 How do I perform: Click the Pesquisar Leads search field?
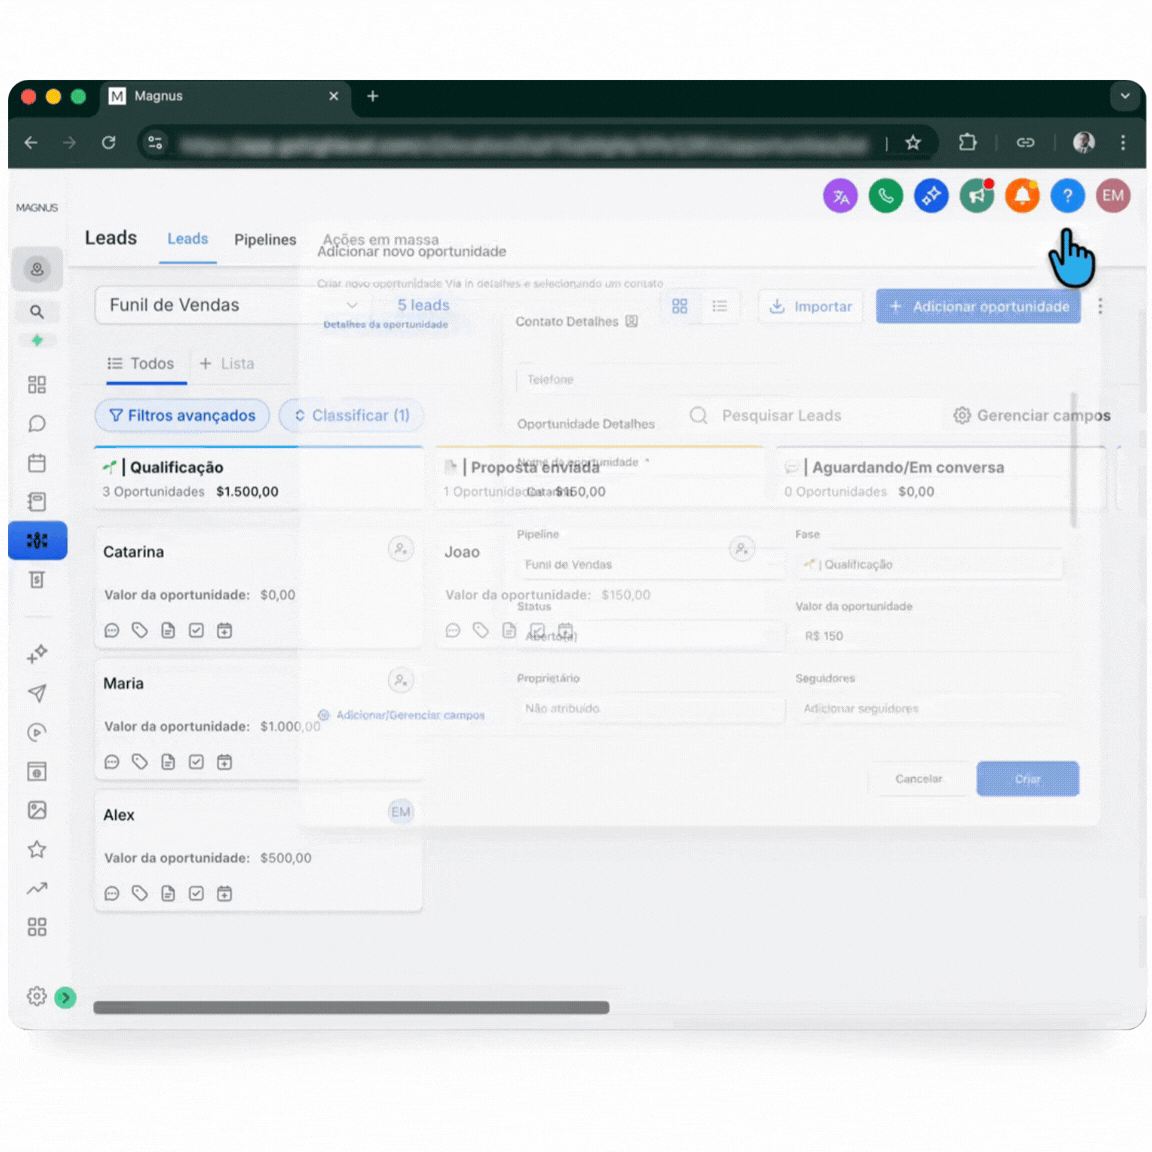(x=812, y=416)
